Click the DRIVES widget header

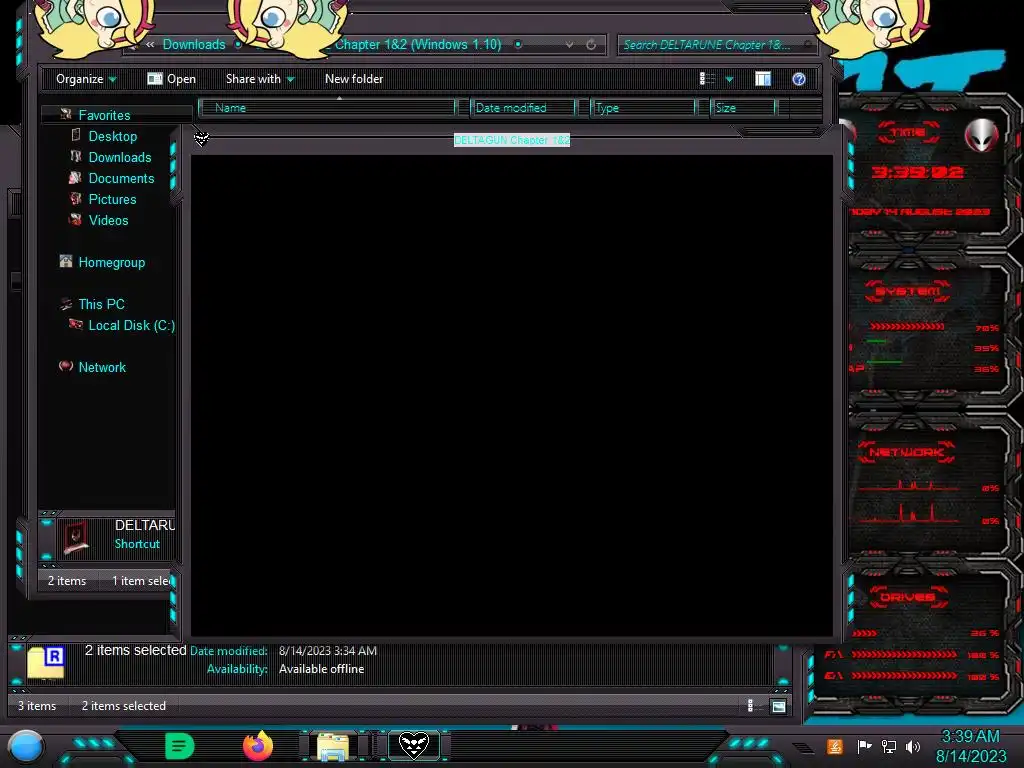pyautogui.click(x=908, y=597)
